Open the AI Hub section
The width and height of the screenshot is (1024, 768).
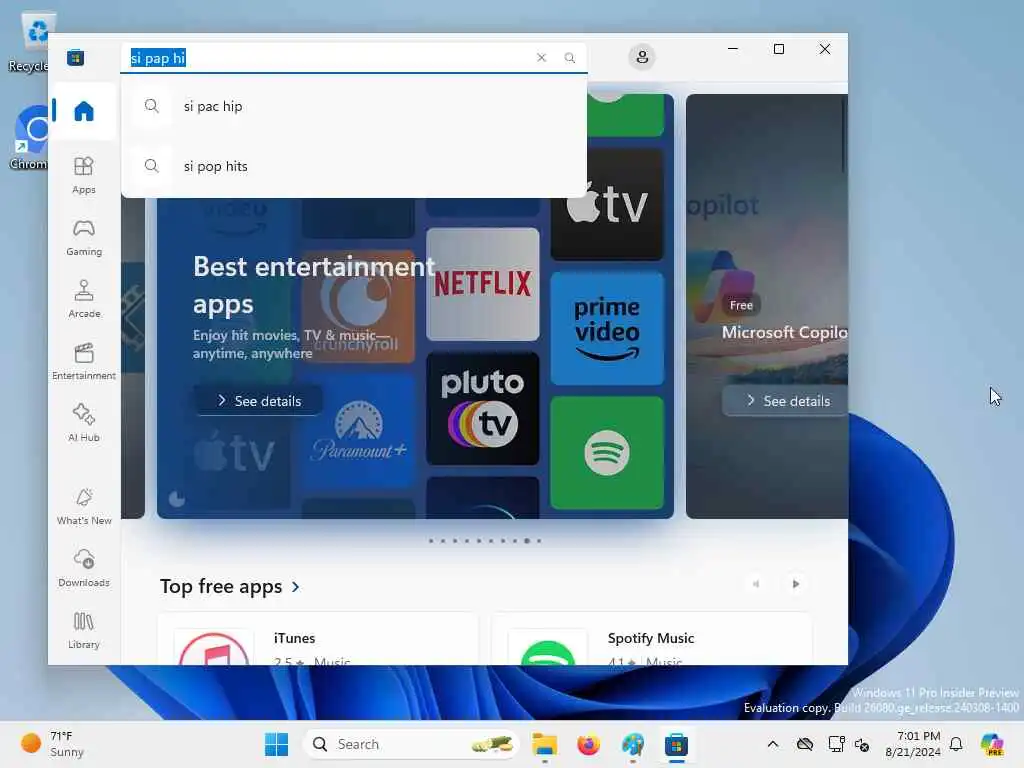tap(84, 423)
